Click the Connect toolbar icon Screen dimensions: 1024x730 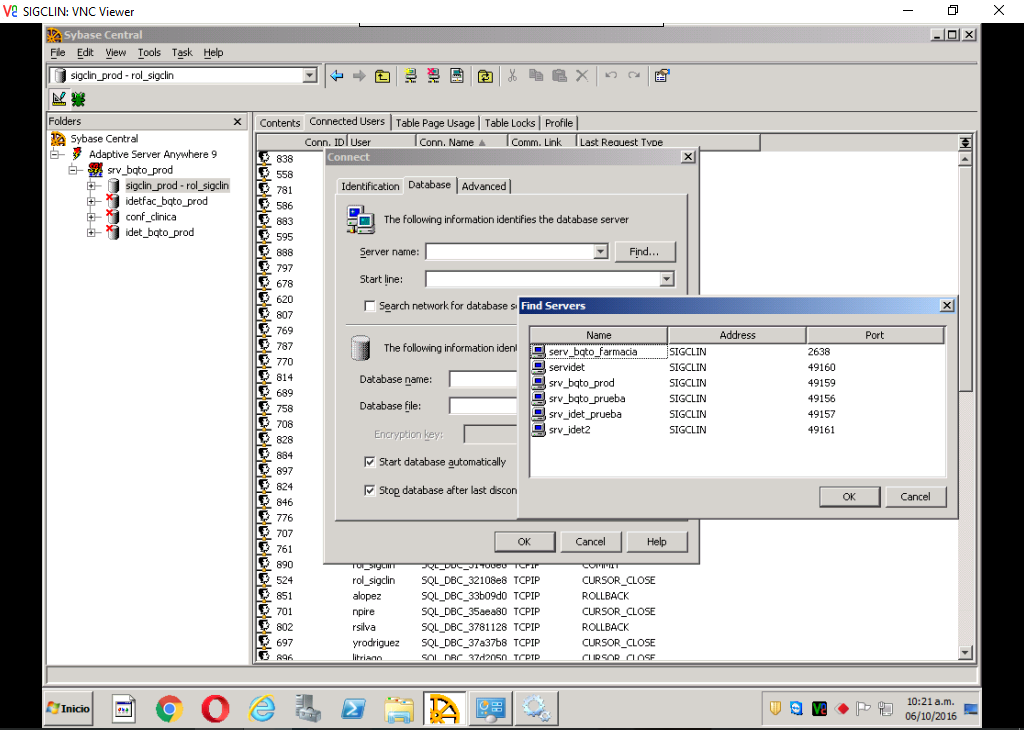[410, 76]
